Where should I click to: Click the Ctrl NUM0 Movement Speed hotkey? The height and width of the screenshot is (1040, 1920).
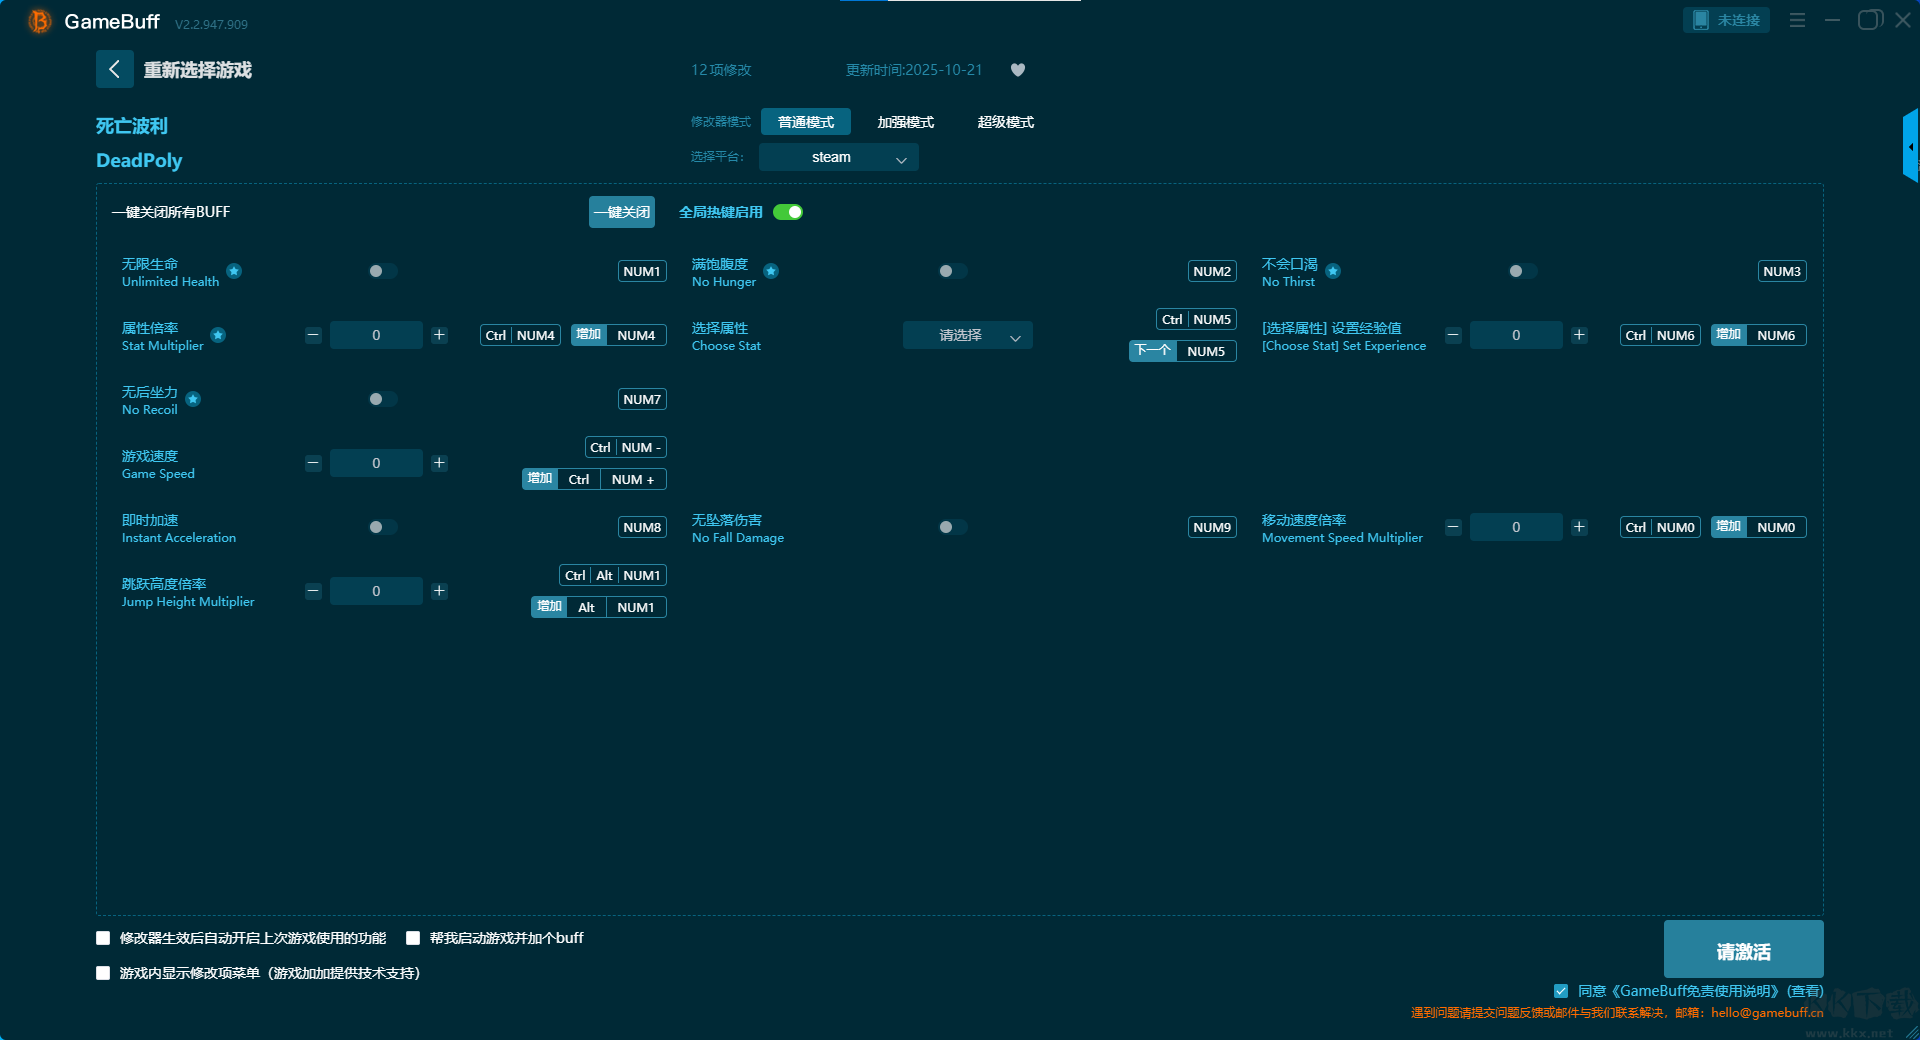(1660, 527)
